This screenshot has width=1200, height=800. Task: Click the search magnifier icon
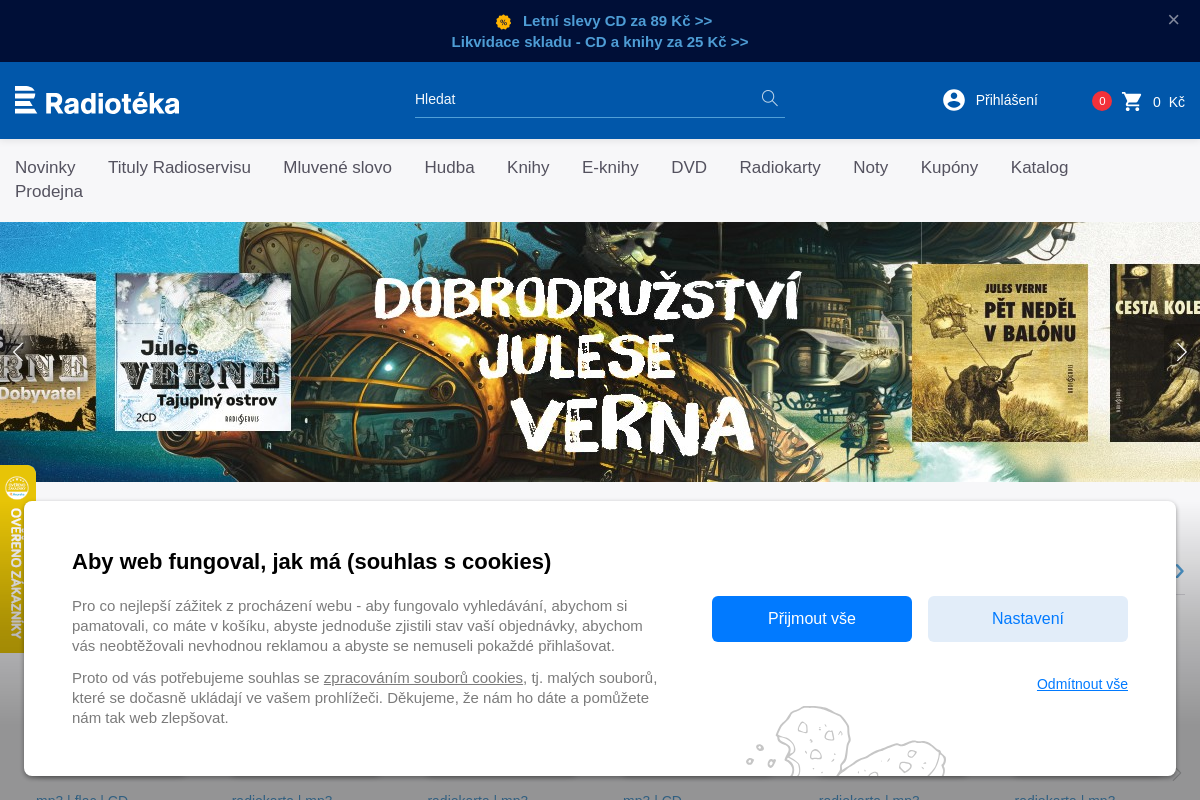[770, 98]
